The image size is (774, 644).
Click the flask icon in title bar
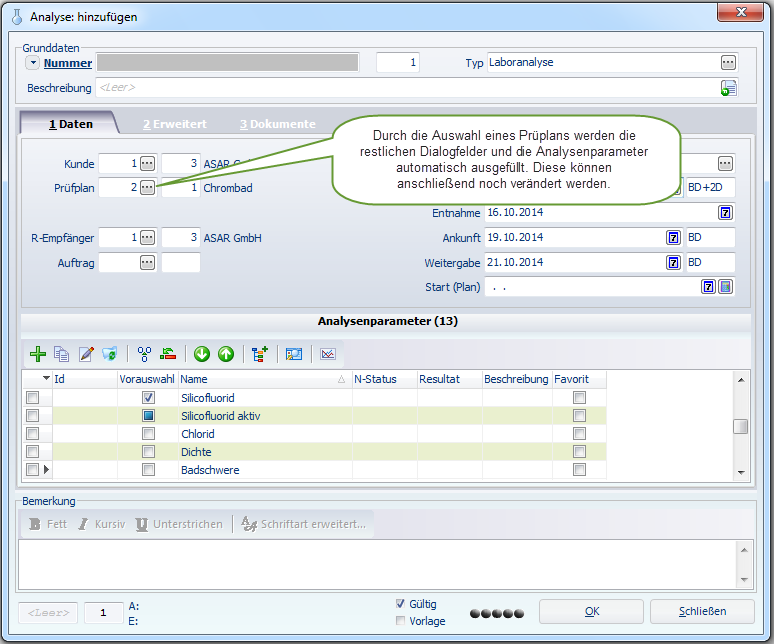(17, 16)
